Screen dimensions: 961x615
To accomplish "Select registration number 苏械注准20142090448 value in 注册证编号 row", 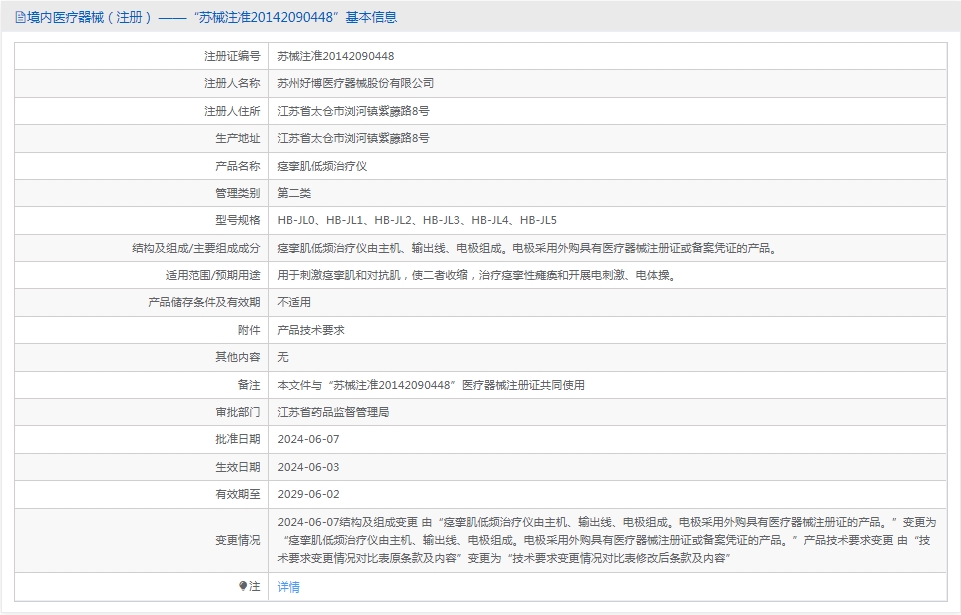I will (336, 56).
